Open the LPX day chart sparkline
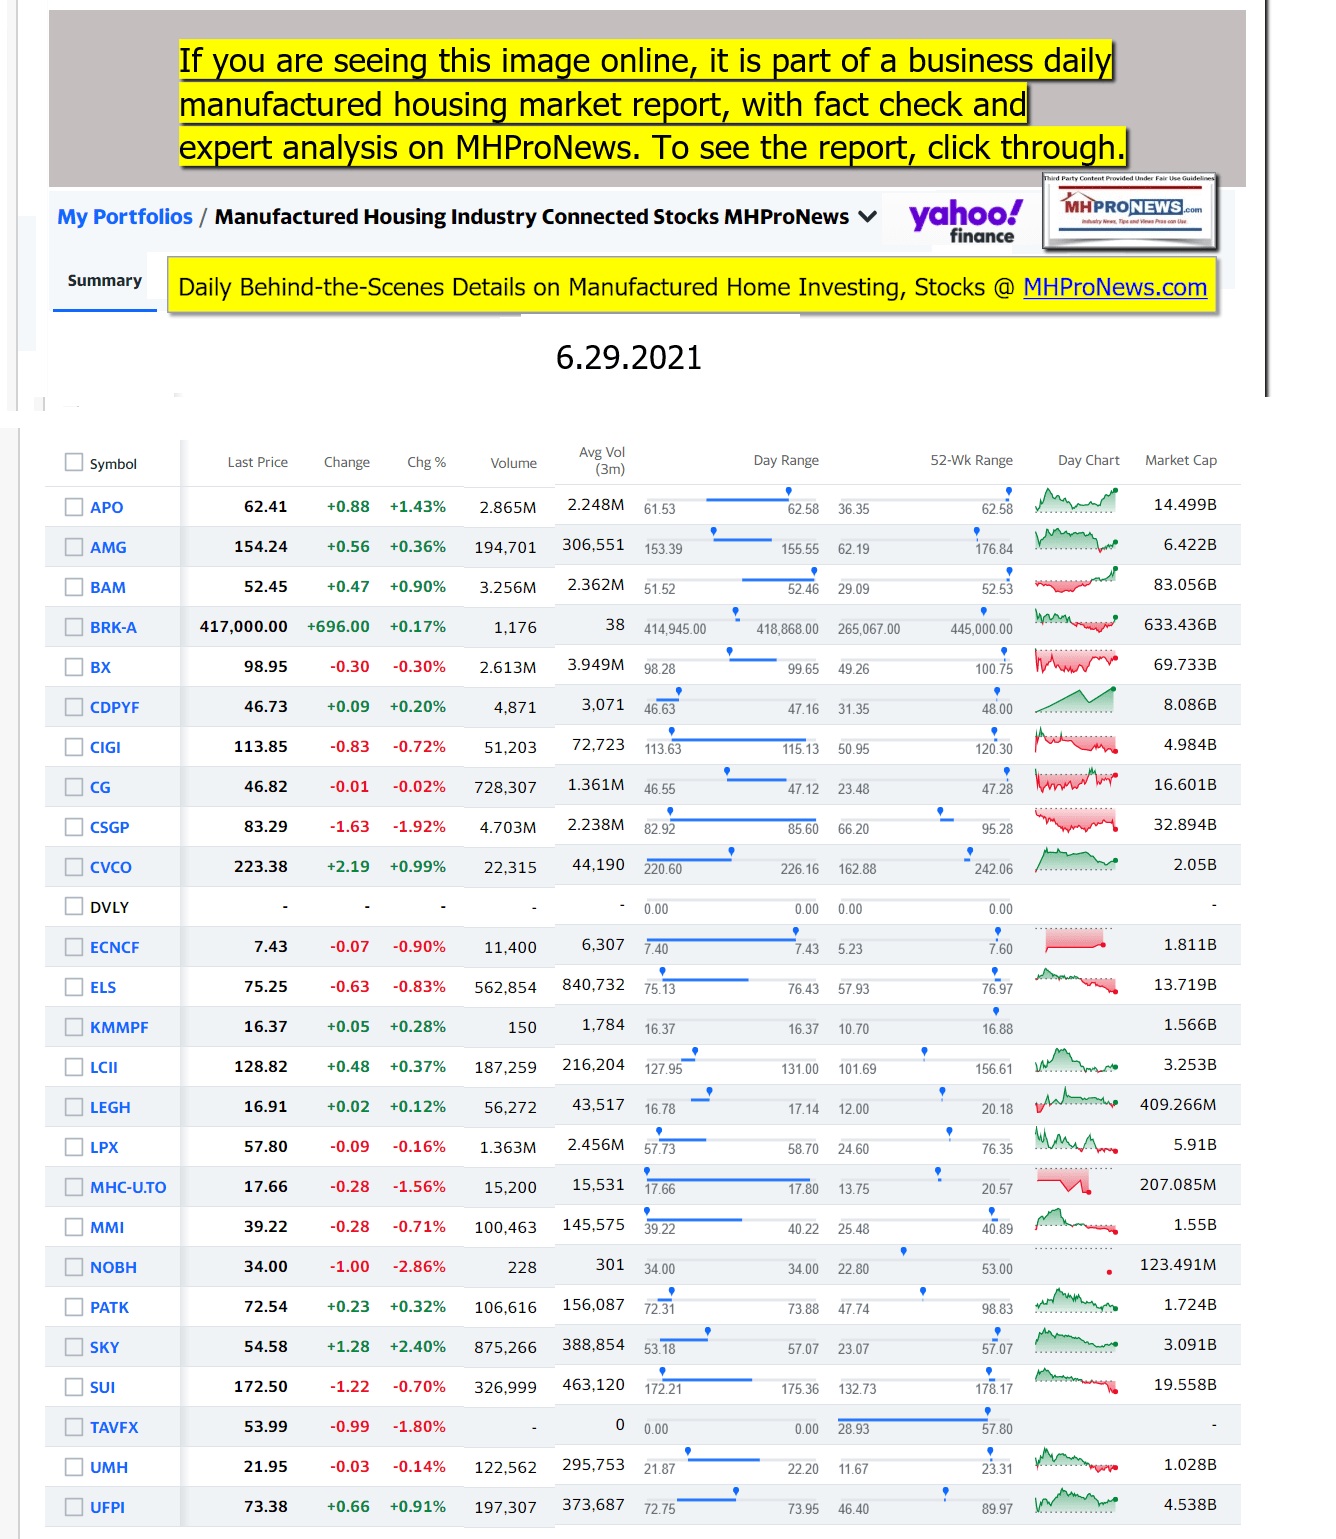Image resolution: width=1336 pixels, height=1539 pixels. point(1076,1140)
